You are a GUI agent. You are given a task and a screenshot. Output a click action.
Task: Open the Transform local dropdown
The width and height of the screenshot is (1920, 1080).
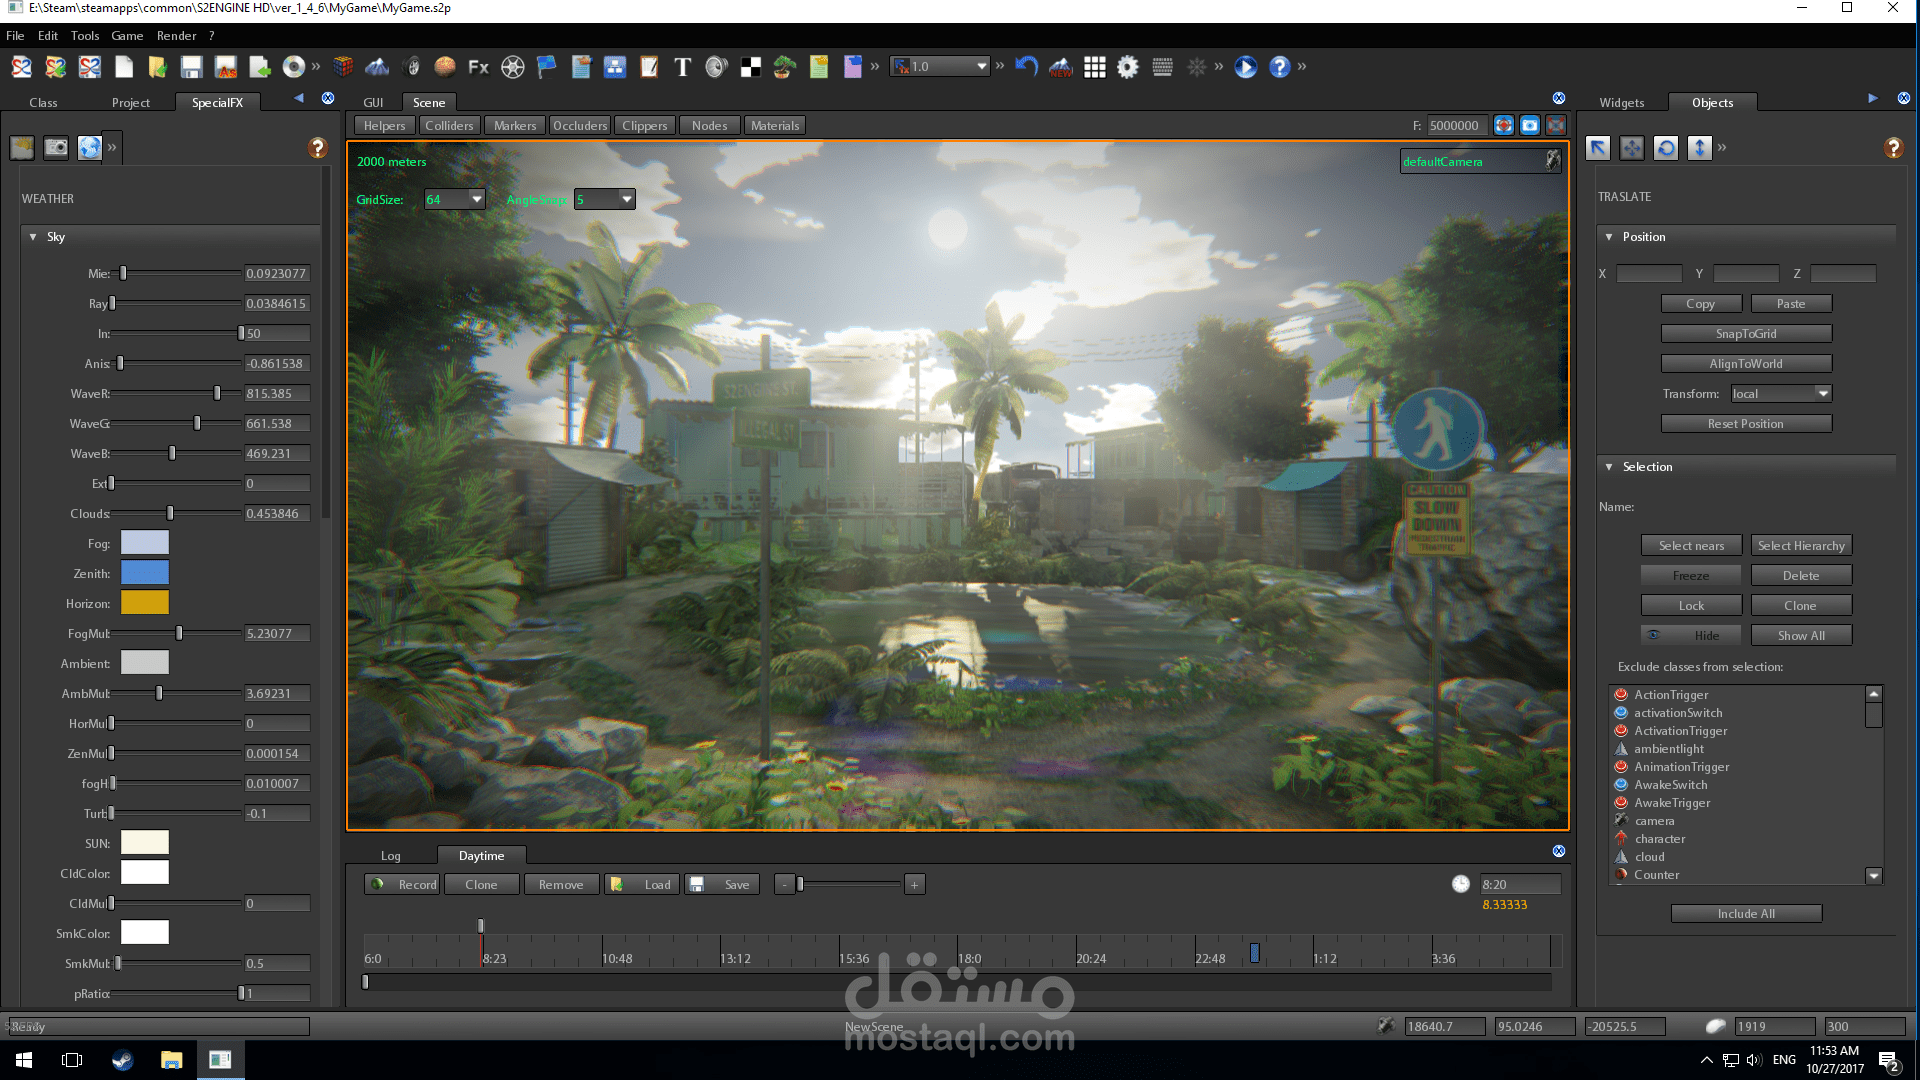[x=1822, y=394]
